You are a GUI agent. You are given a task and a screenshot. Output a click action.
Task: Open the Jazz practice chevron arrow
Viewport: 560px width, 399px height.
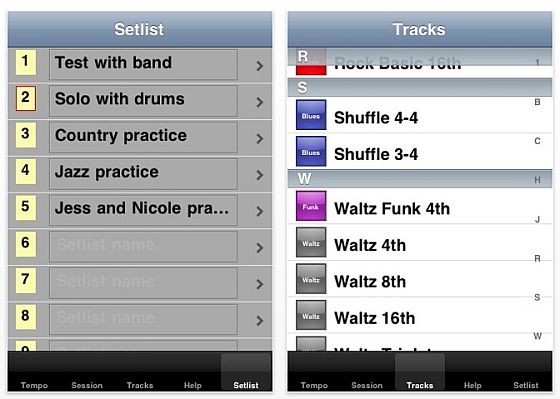click(260, 175)
